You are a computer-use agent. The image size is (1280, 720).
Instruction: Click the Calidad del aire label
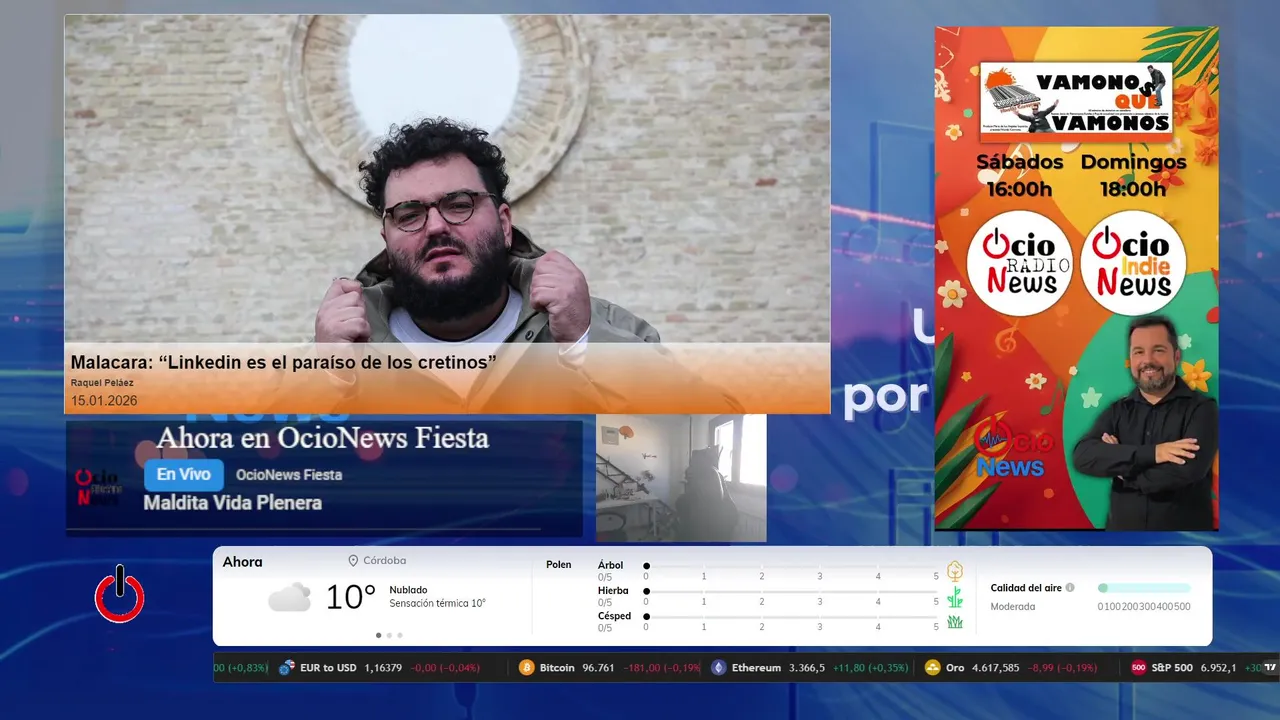coord(1026,588)
